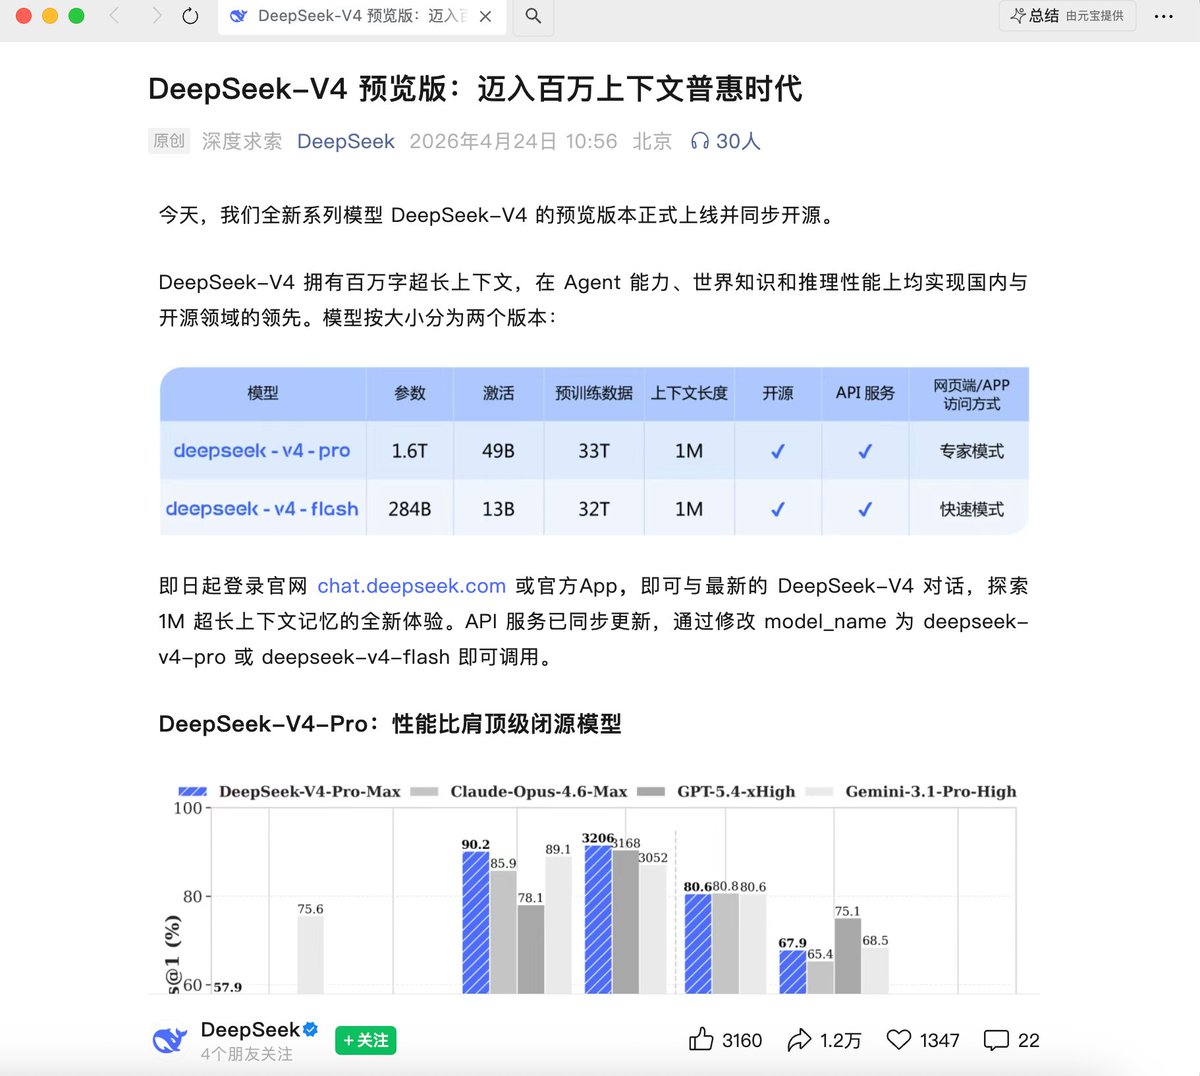Follow DeepSeek with +关注 button
Image resolution: width=1200 pixels, height=1076 pixels.
(366, 1041)
